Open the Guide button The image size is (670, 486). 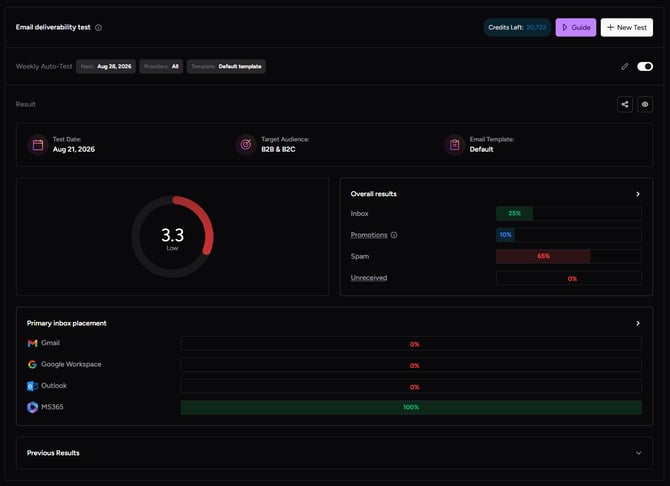point(576,27)
